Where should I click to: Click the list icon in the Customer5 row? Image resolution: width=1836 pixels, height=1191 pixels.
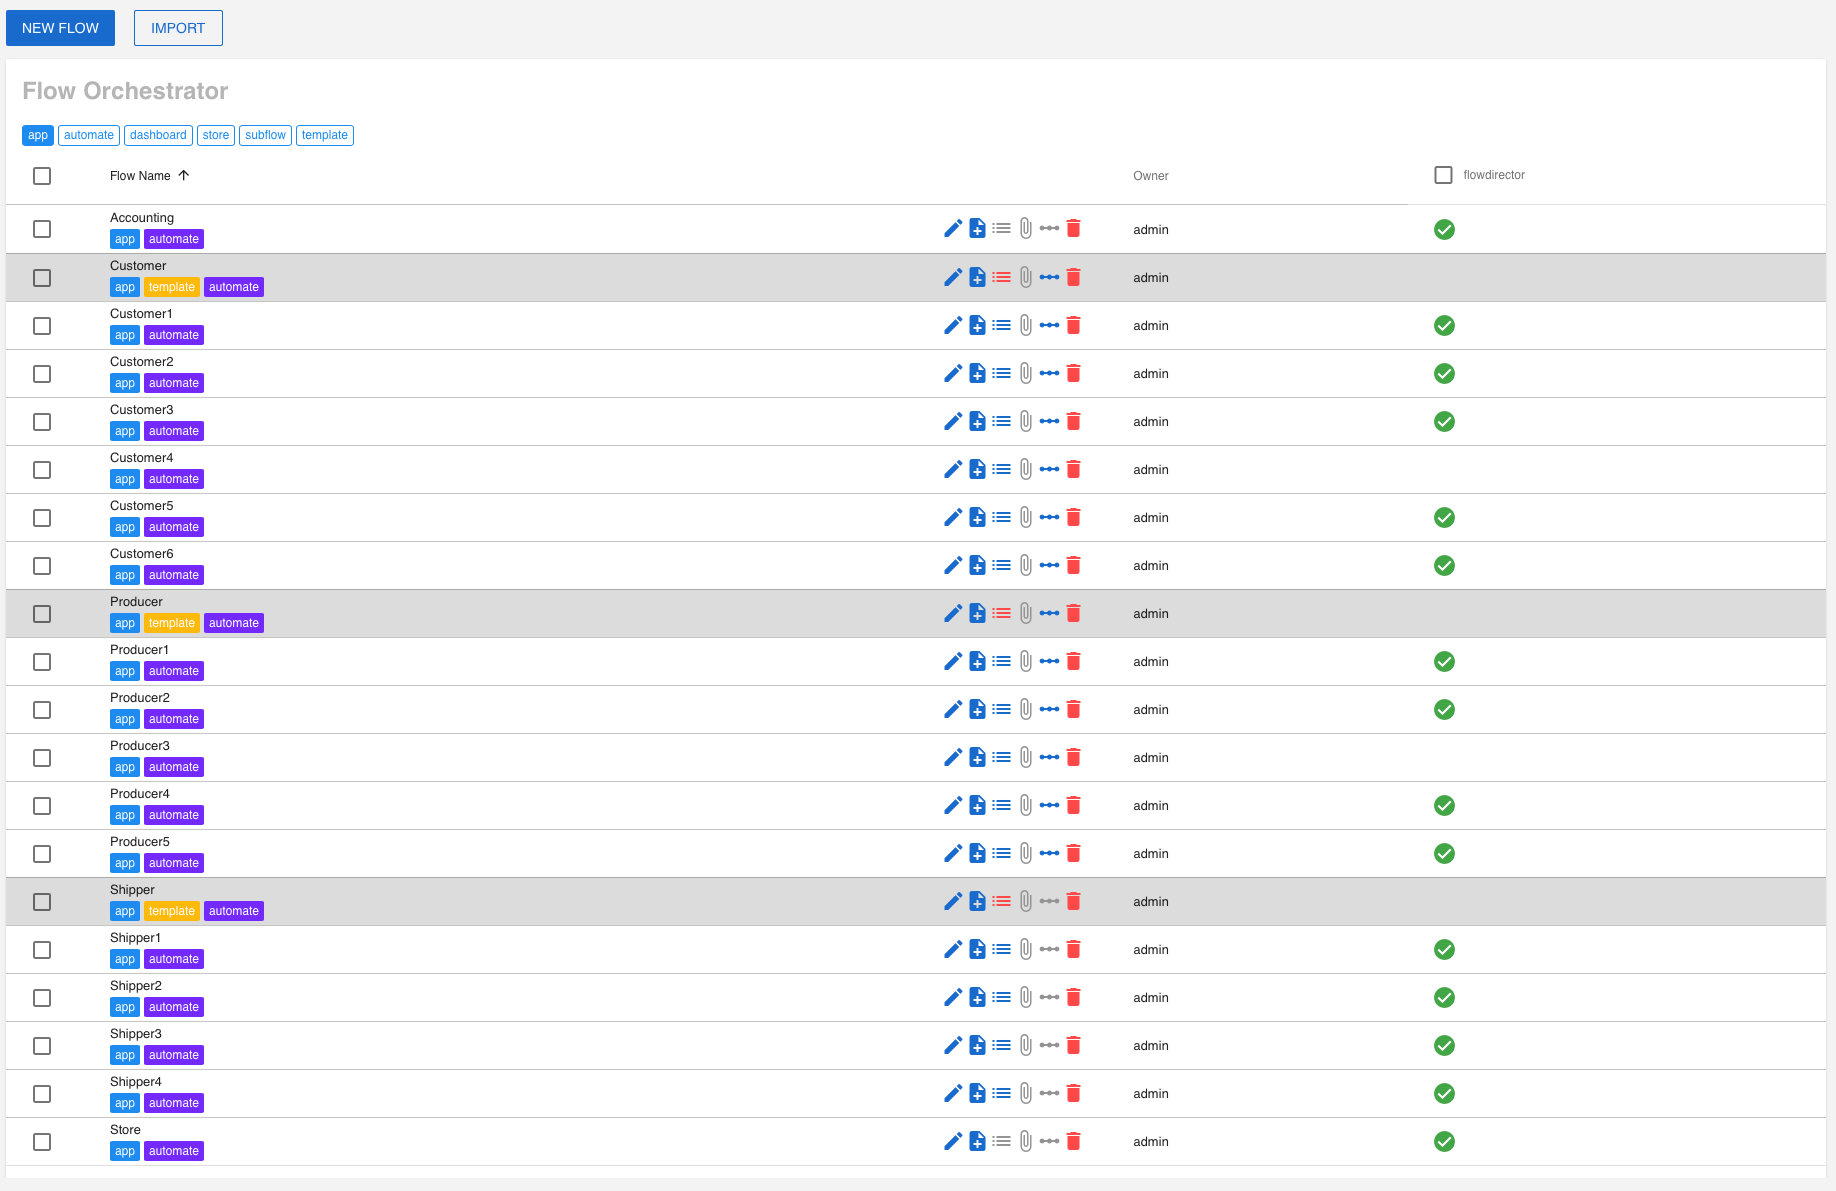coord(1001,517)
